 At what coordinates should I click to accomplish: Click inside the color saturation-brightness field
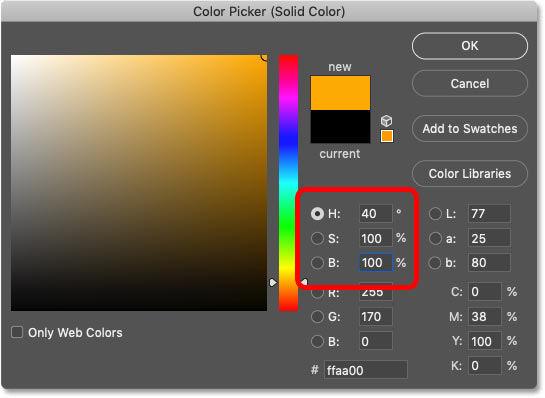click(x=139, y=183)
